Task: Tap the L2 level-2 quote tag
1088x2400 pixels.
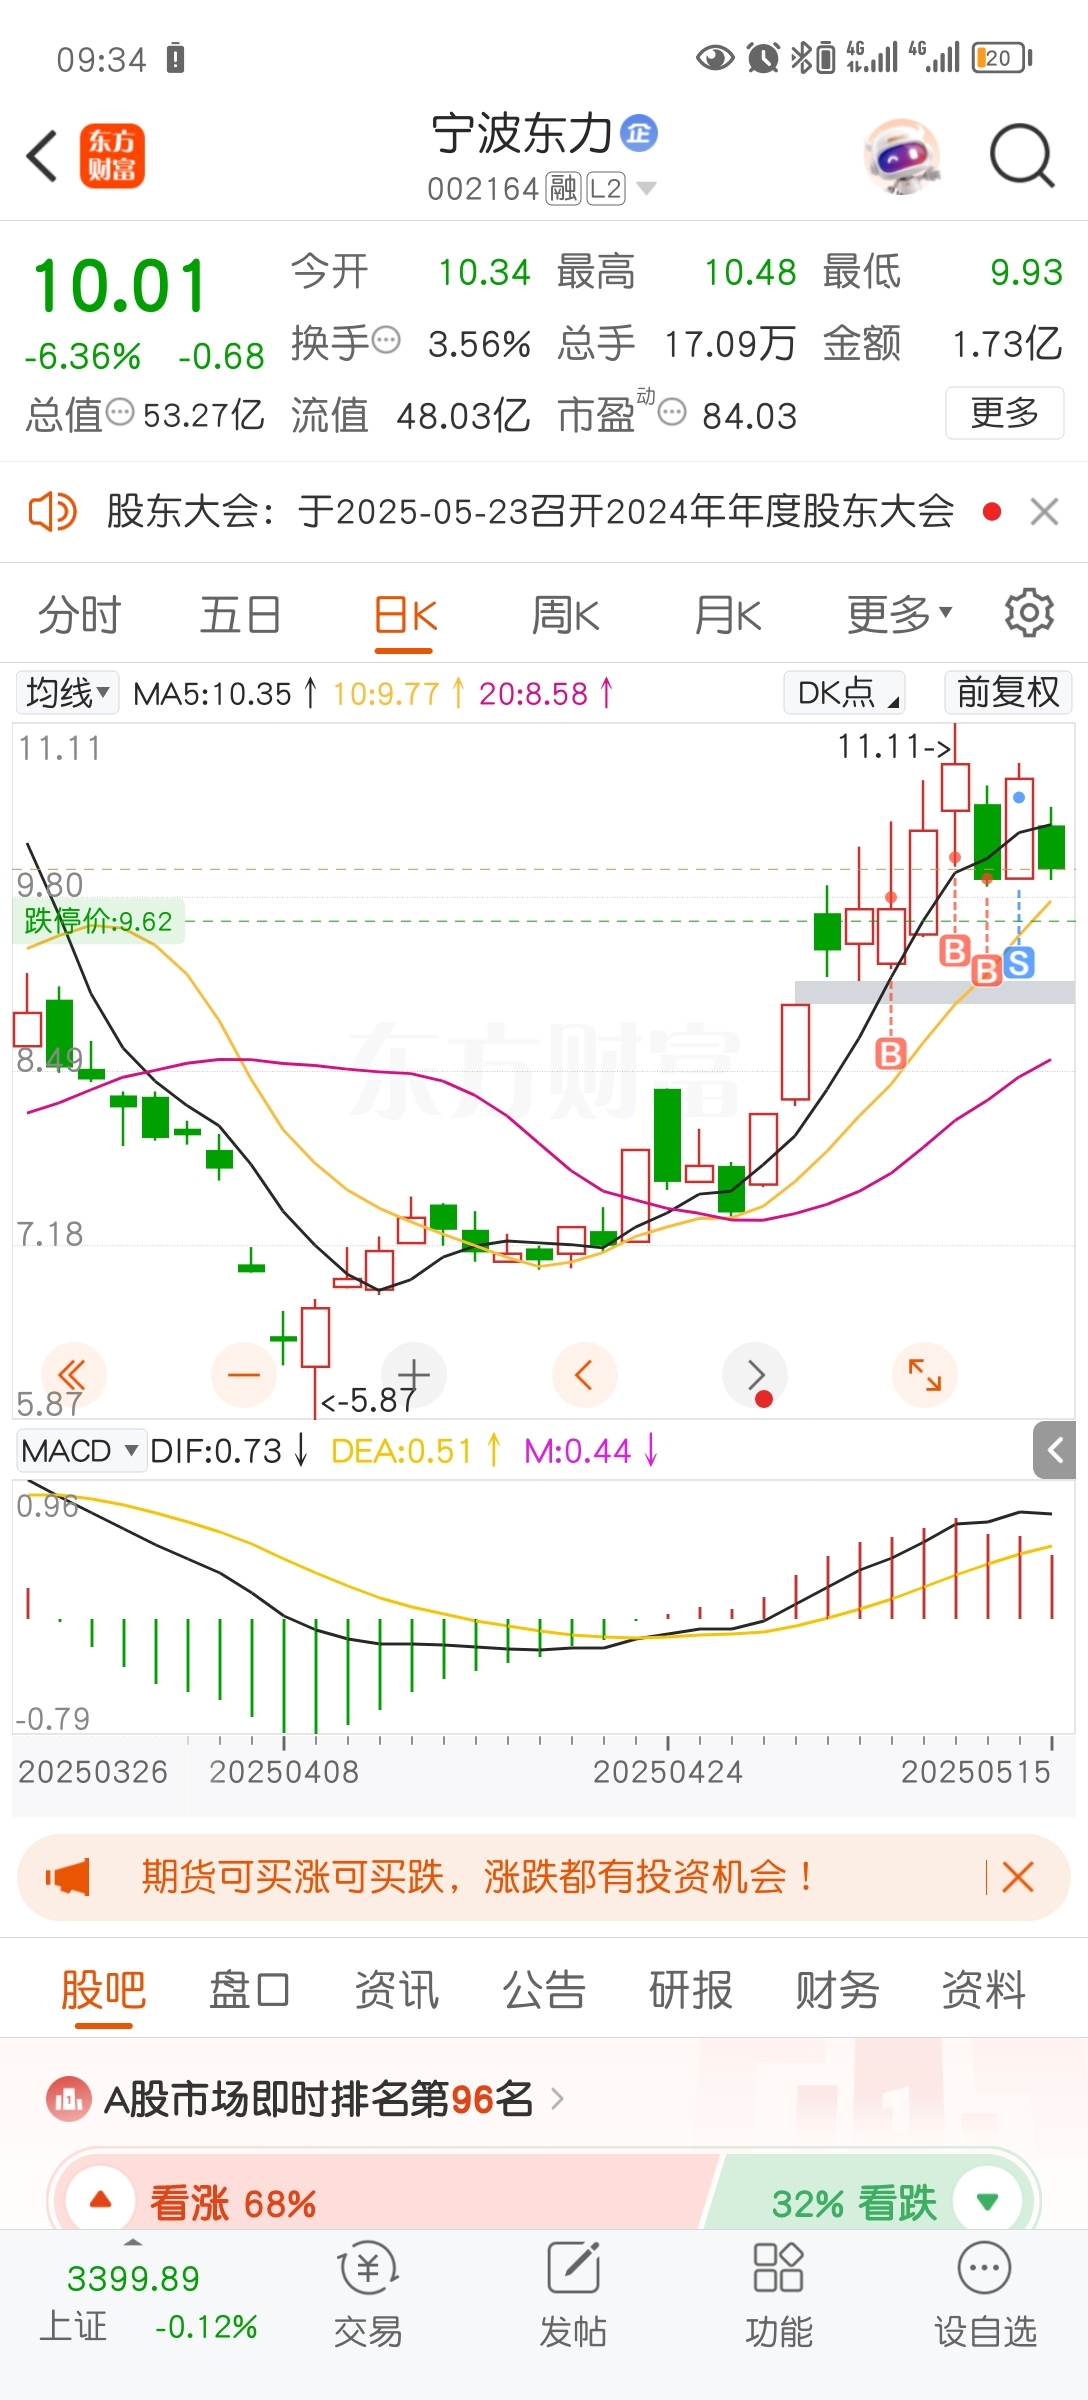Action: [x=605, y=188]
